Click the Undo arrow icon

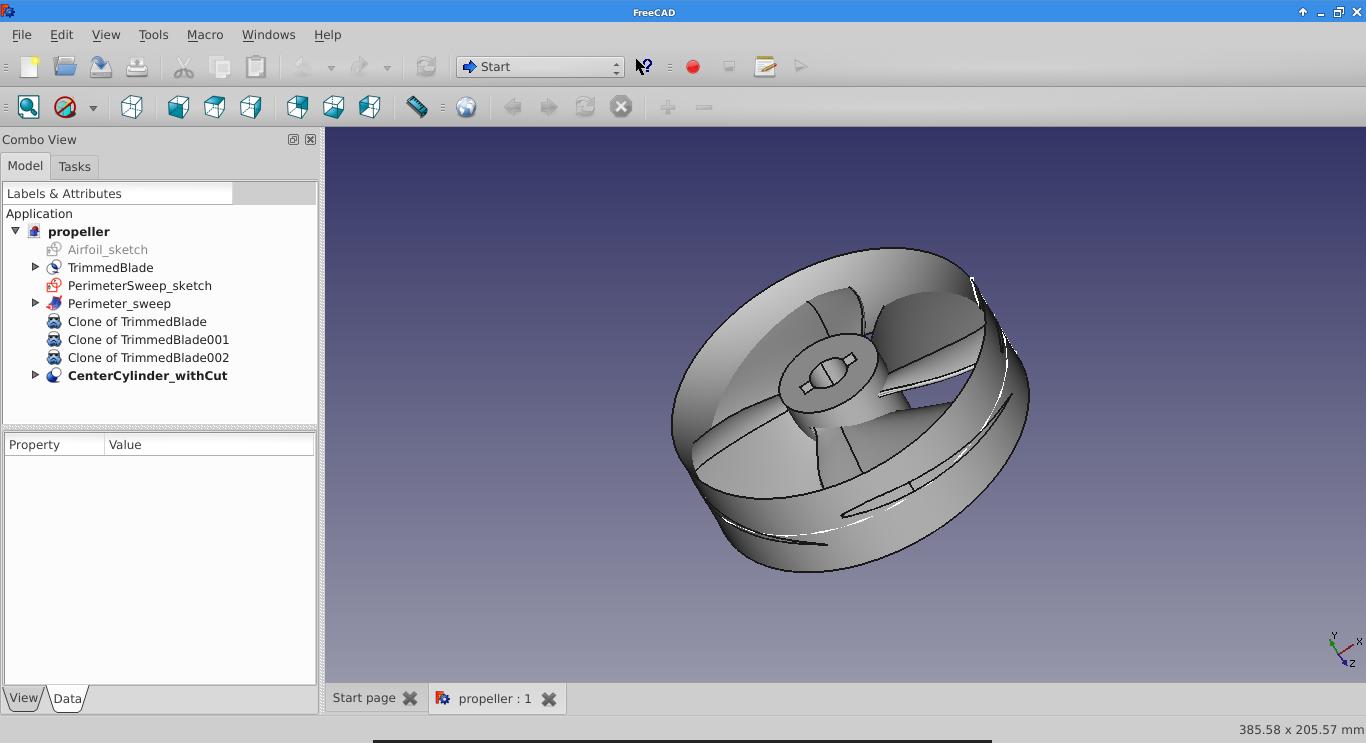(303, 67)
